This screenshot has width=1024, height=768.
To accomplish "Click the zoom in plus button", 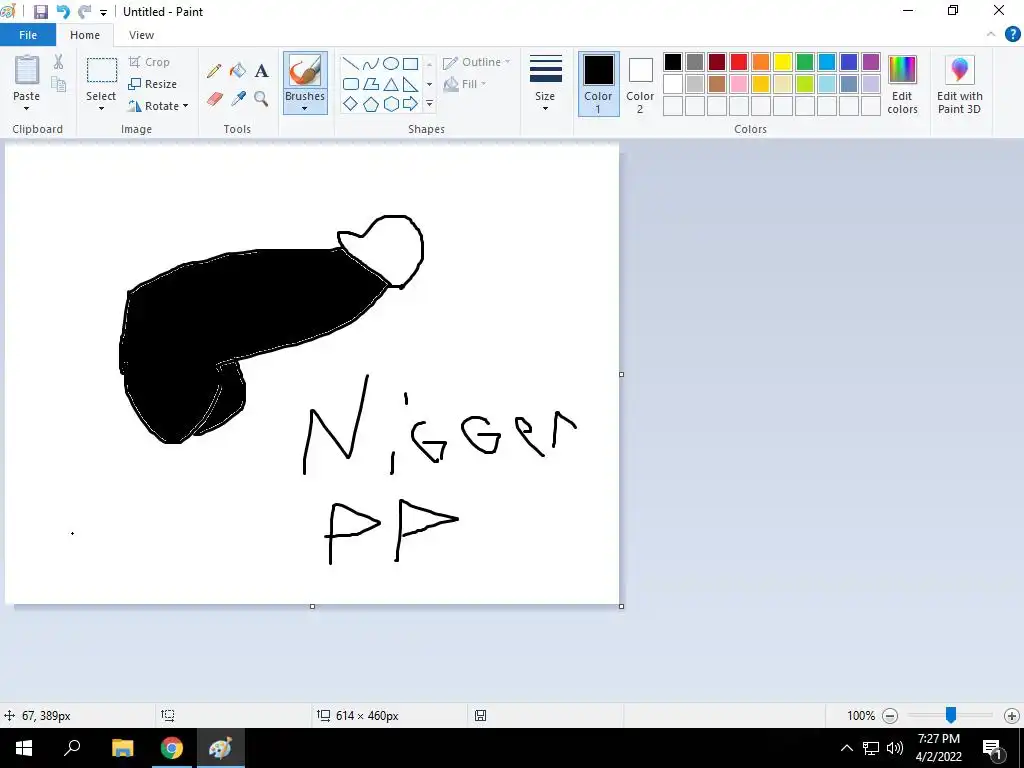I will 1012,716.
